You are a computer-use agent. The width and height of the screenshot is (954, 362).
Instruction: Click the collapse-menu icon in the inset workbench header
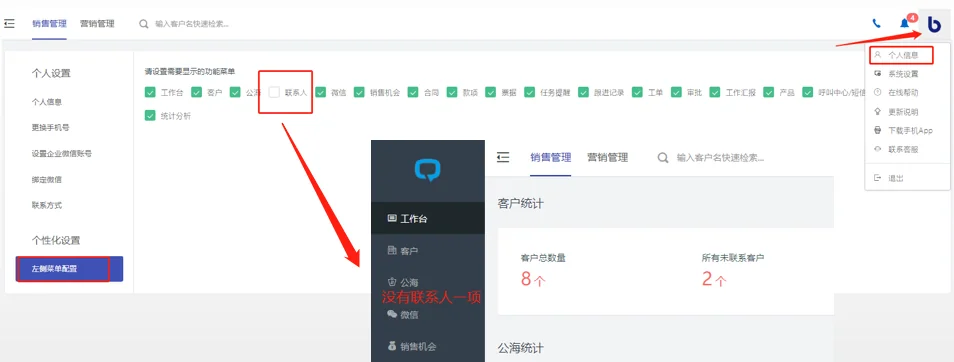(503, 158)
